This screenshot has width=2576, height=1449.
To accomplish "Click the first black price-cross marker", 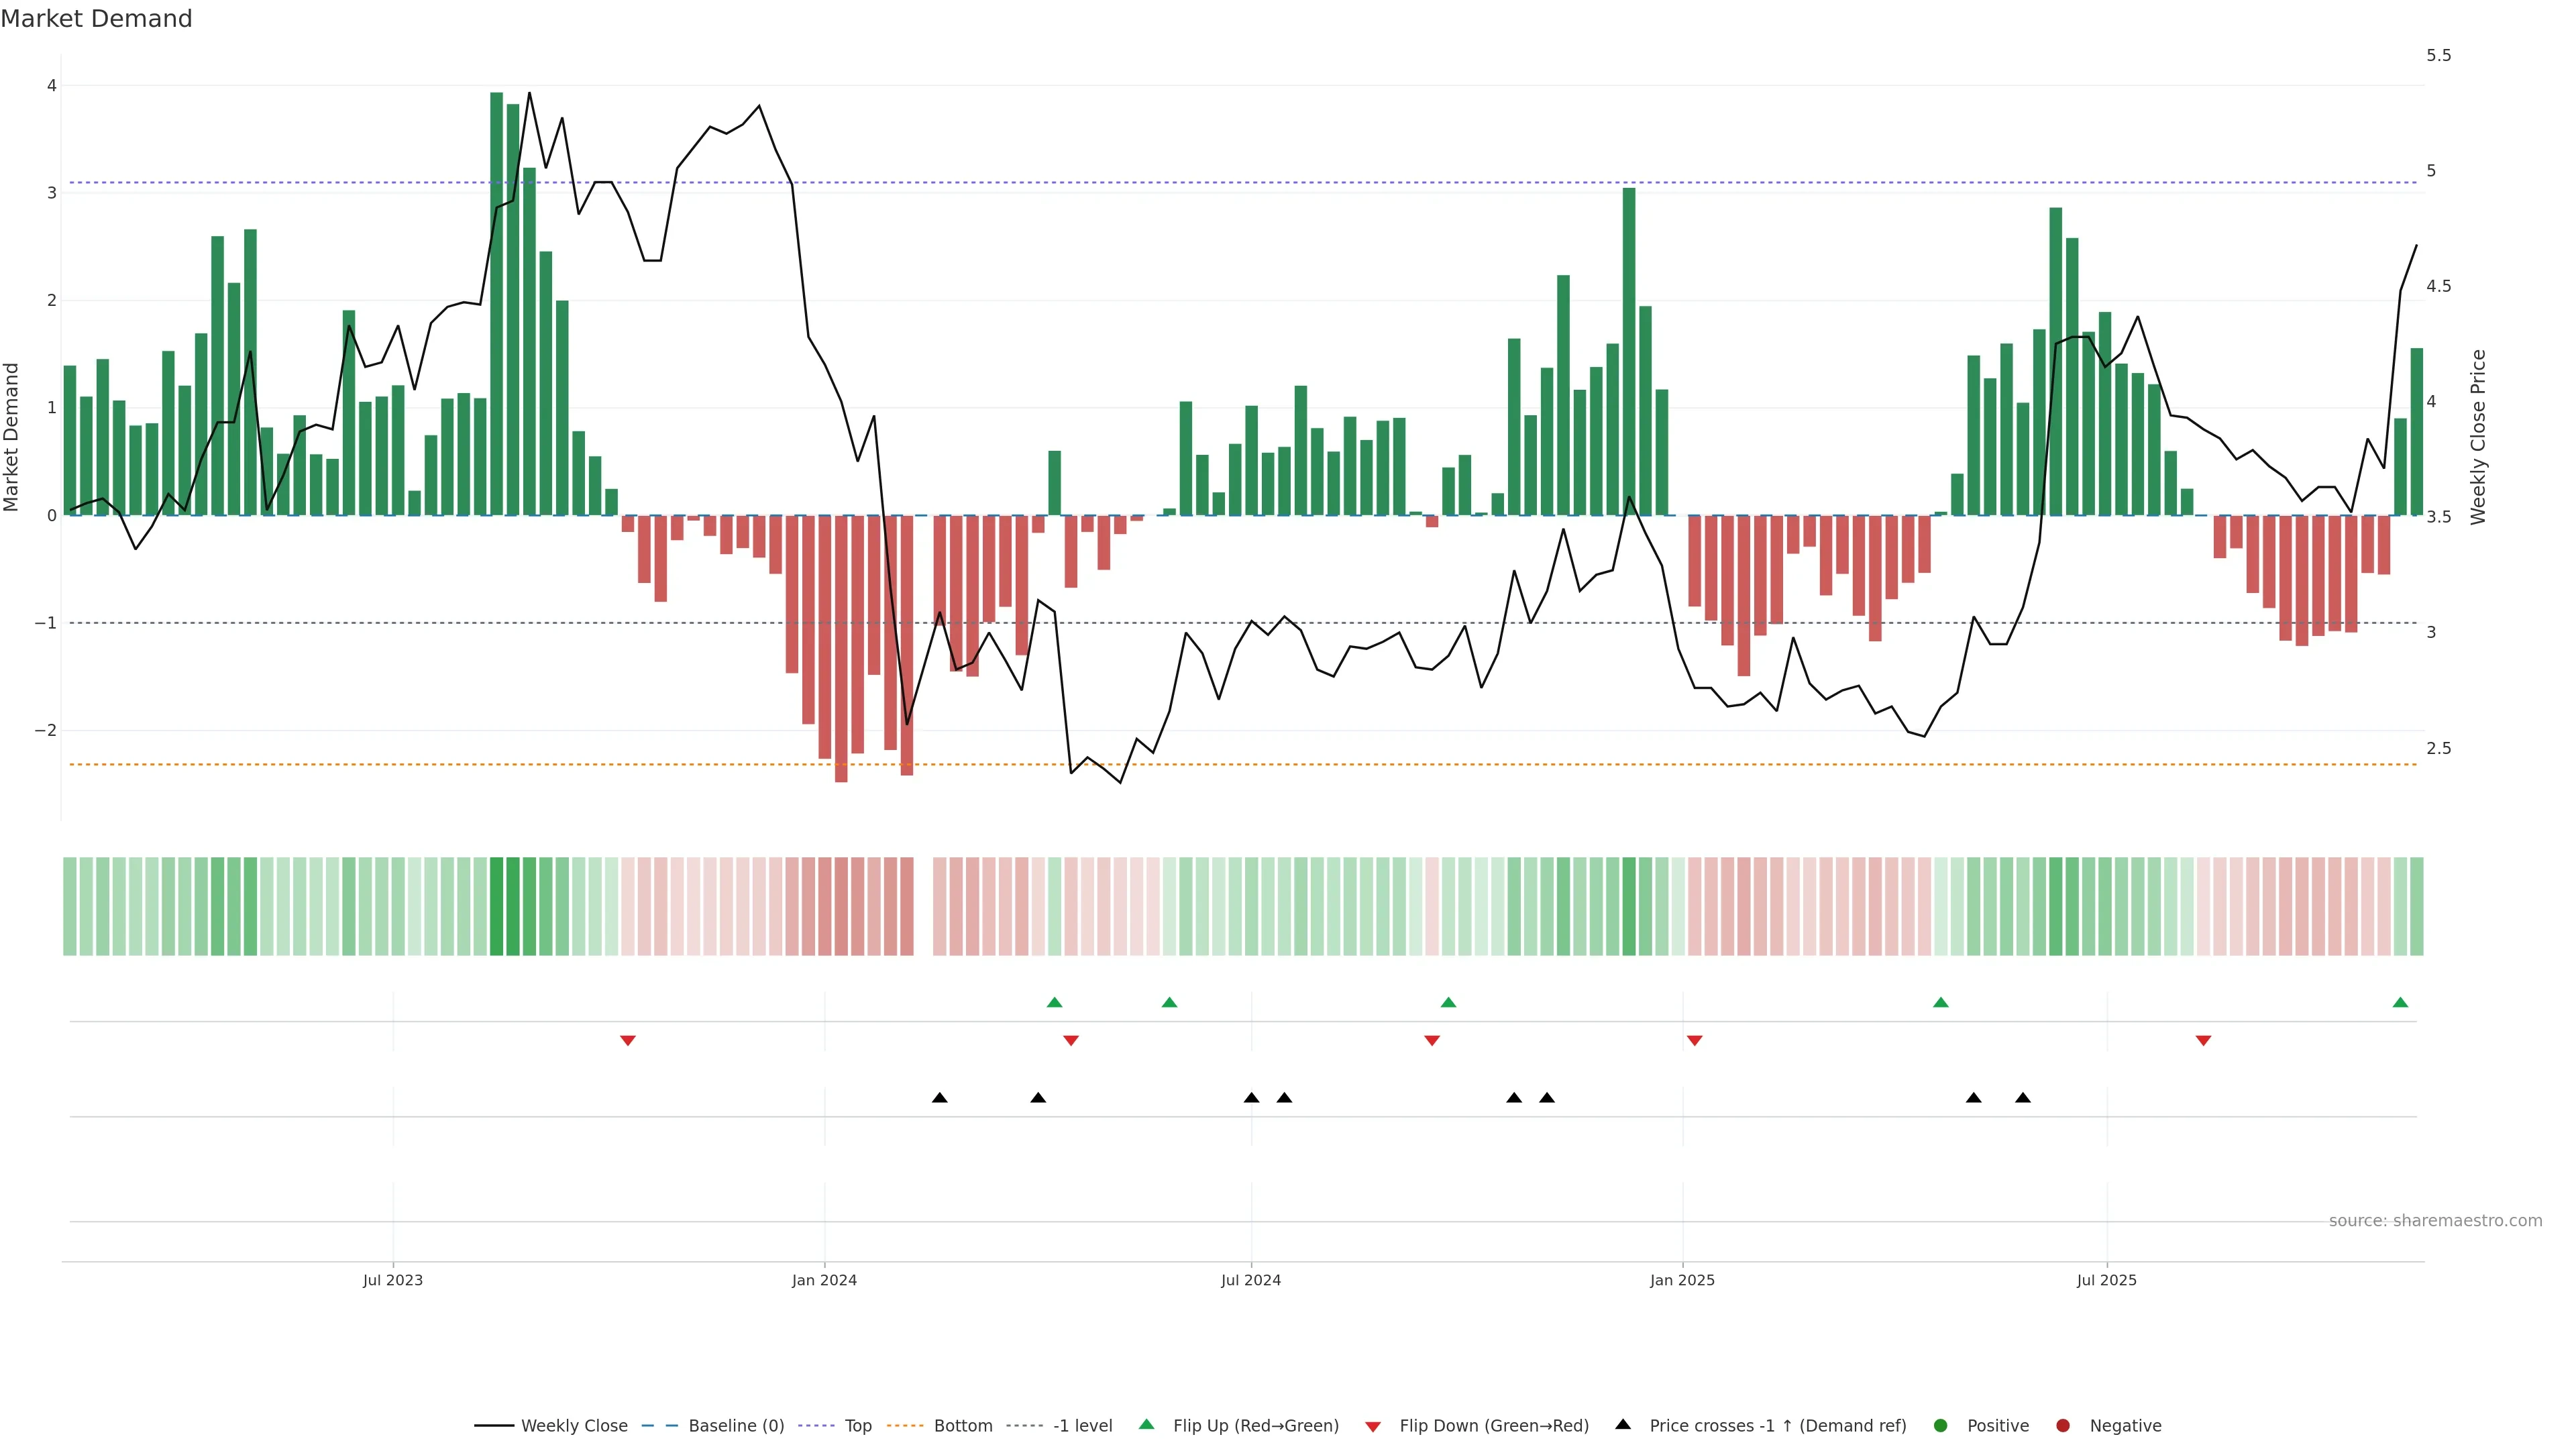I will tap(939, 1098).
